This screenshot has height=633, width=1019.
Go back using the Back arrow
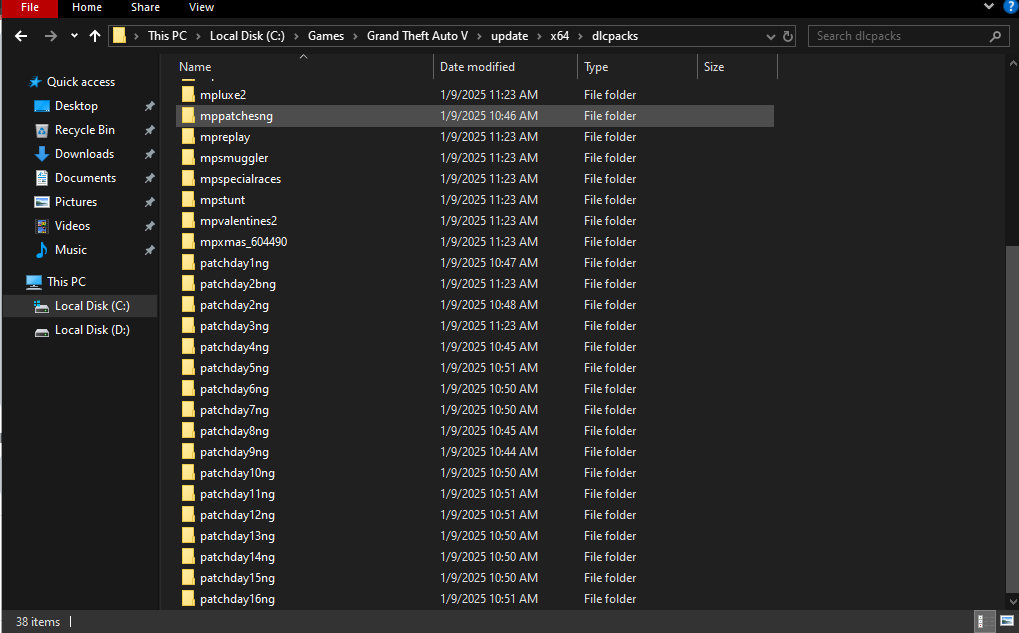point(21,36)
